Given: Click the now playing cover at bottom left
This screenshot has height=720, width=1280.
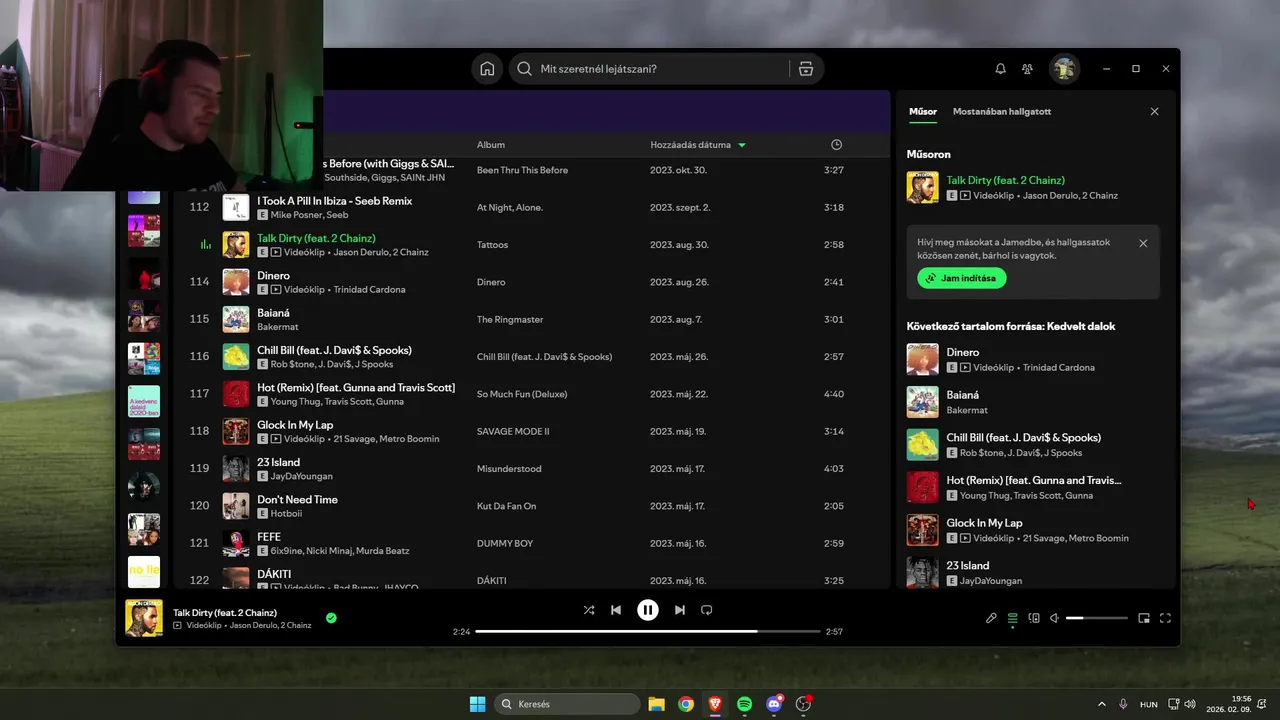Looking at the screenshot, I should pyautogui.click(x=144, y=618).
